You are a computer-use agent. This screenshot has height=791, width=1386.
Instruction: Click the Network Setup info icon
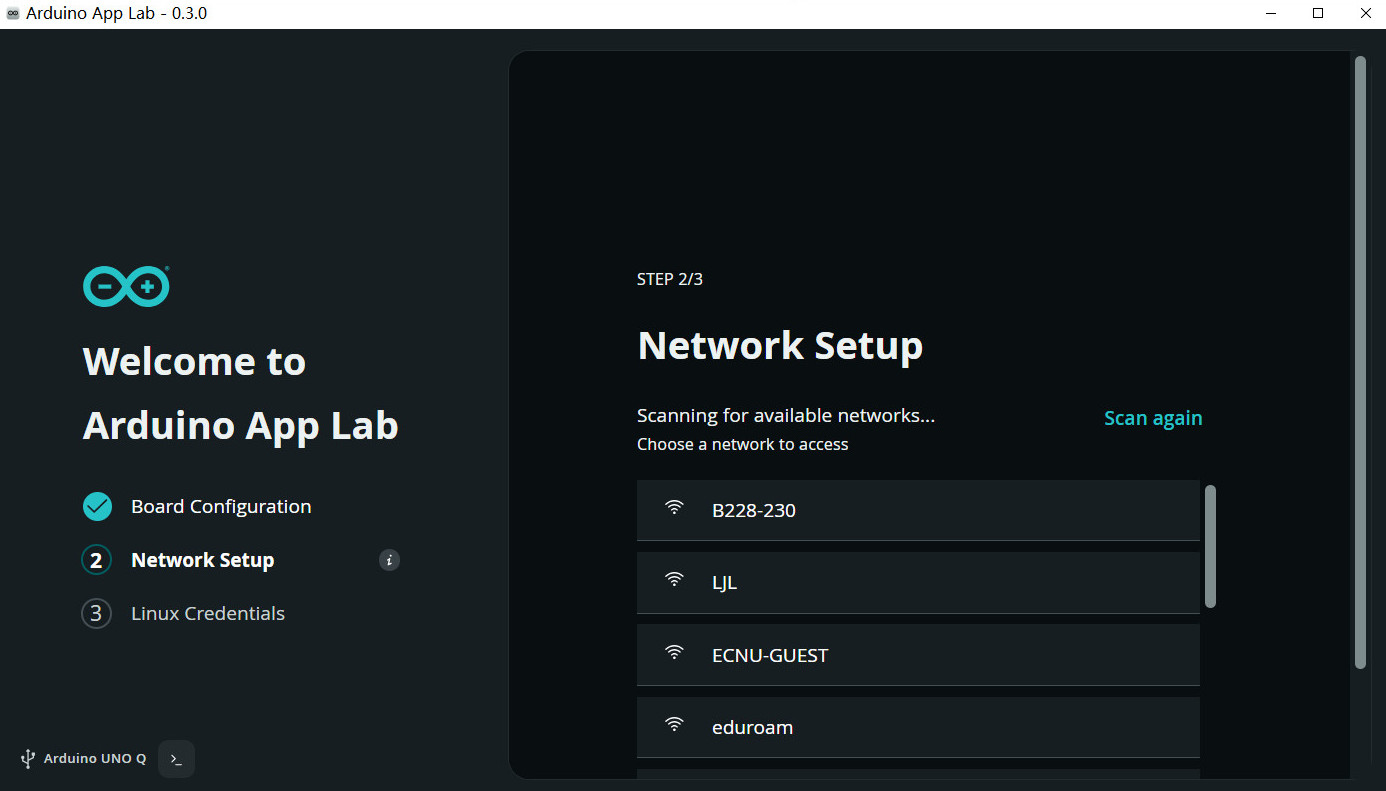tap(390, 560)
